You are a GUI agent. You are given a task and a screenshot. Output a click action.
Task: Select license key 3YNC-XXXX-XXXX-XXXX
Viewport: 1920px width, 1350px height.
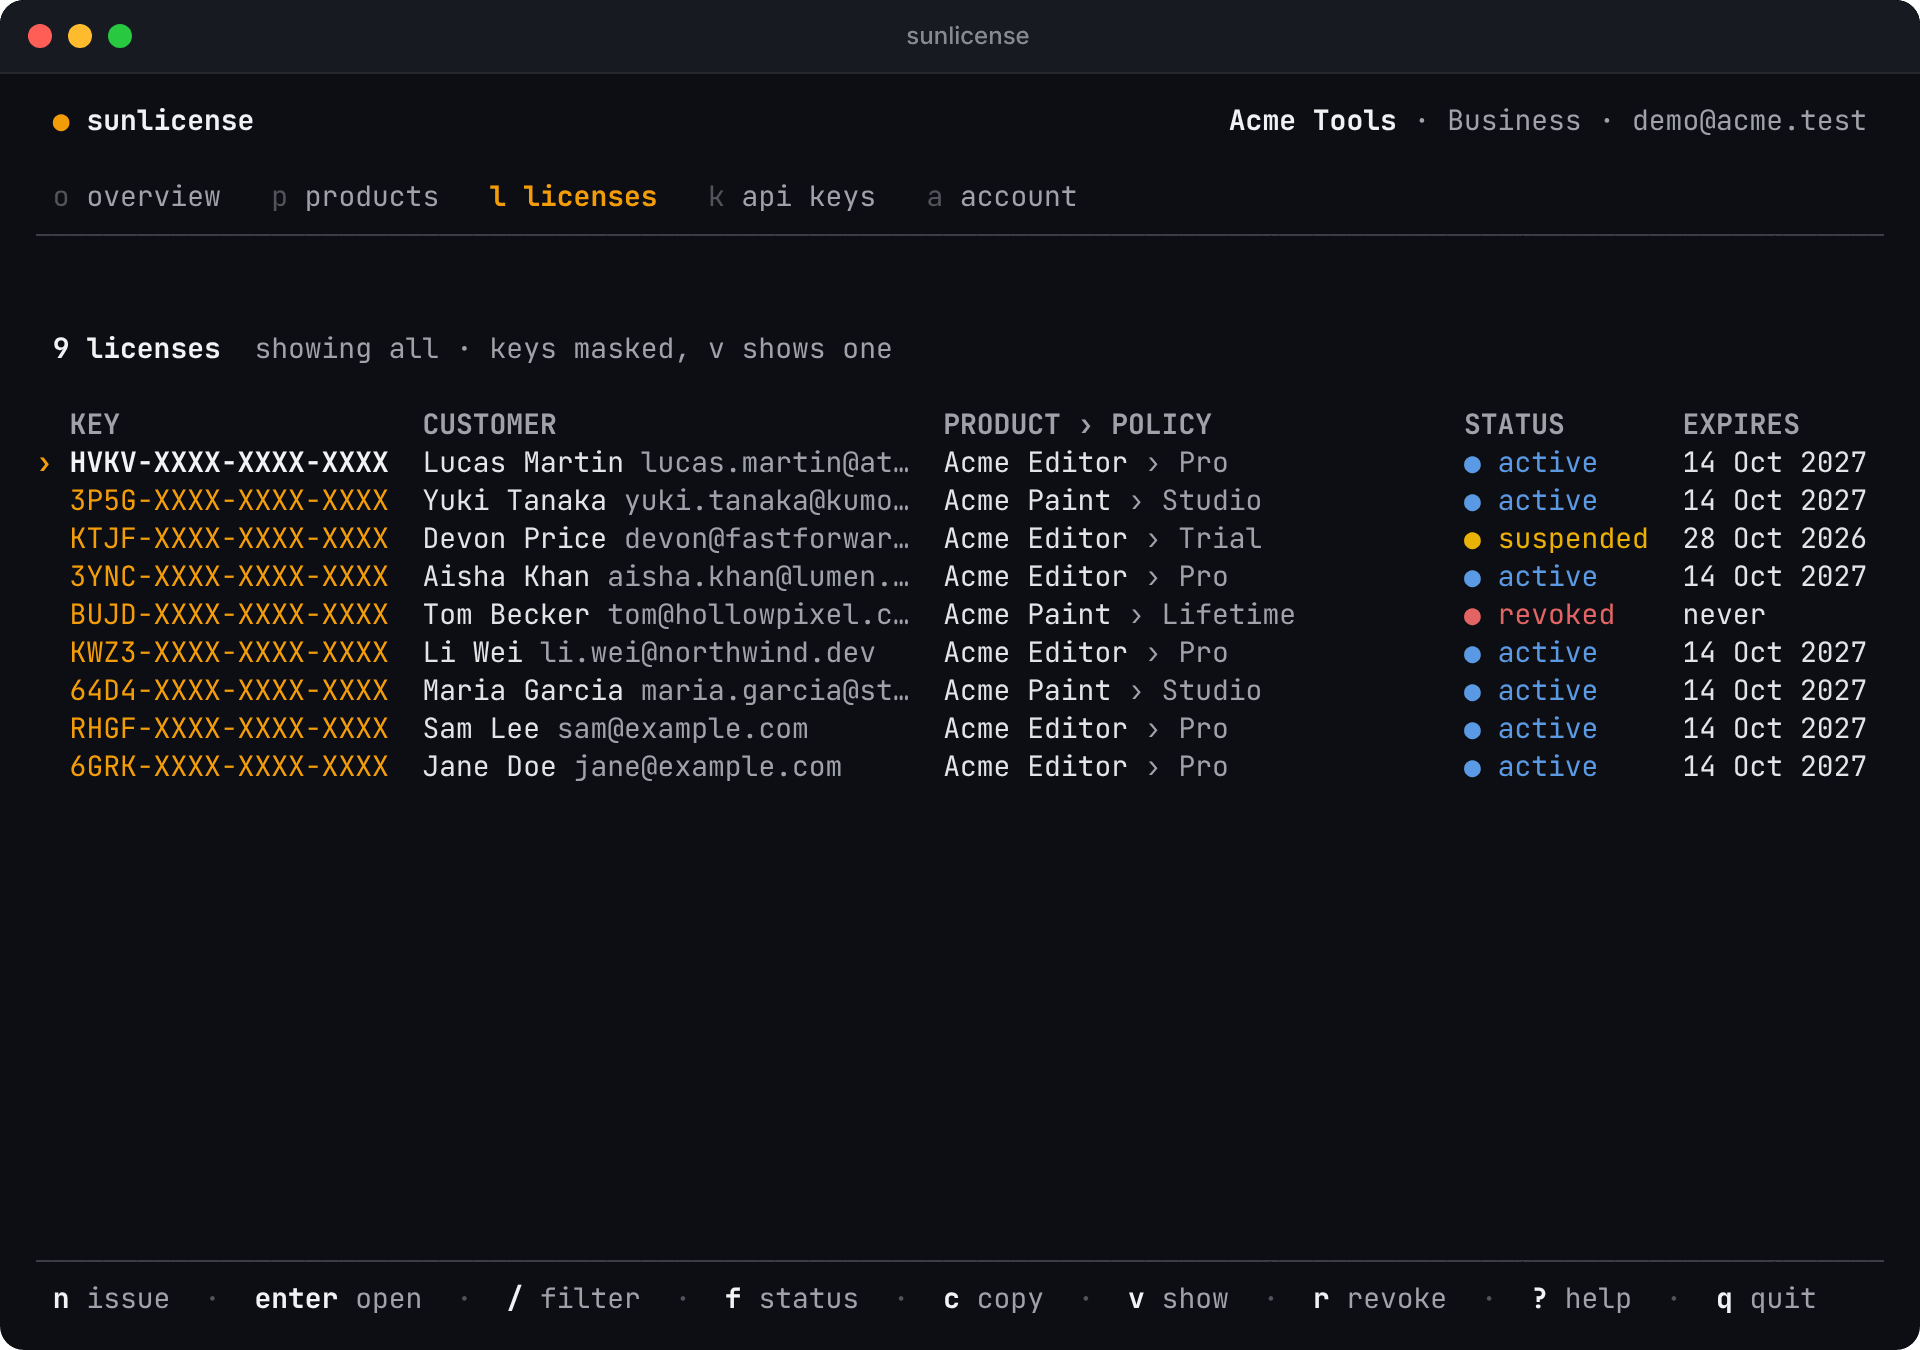point(229,577)
